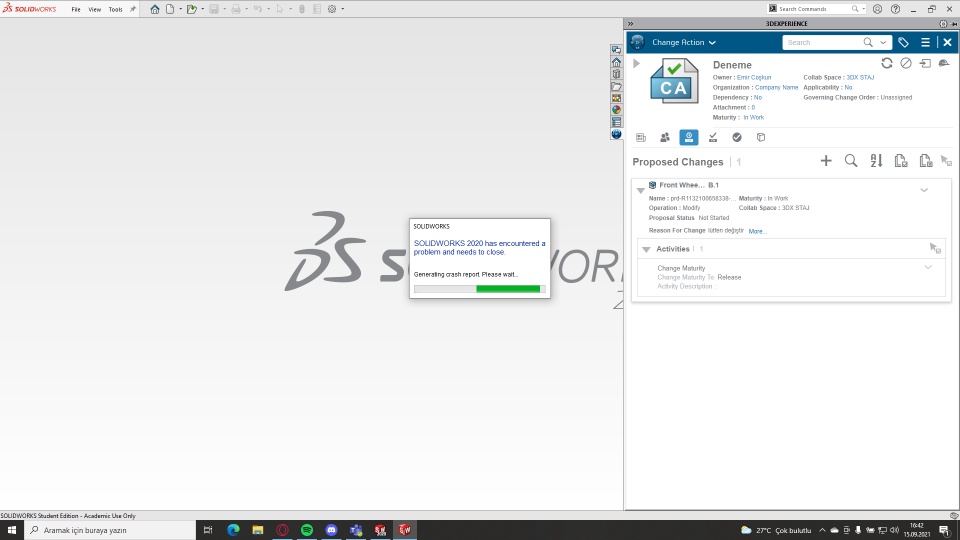Open the File Explorer task pane tab
The width and height of the screenshot is (960, 540).
(x=617, y=86)
